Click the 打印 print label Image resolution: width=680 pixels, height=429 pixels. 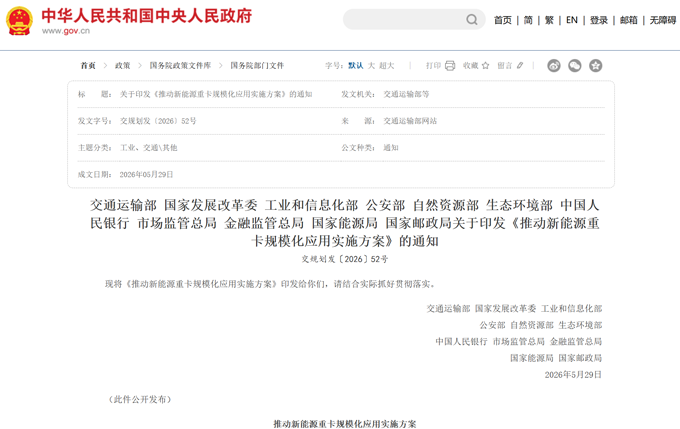(x=433, y=65)
